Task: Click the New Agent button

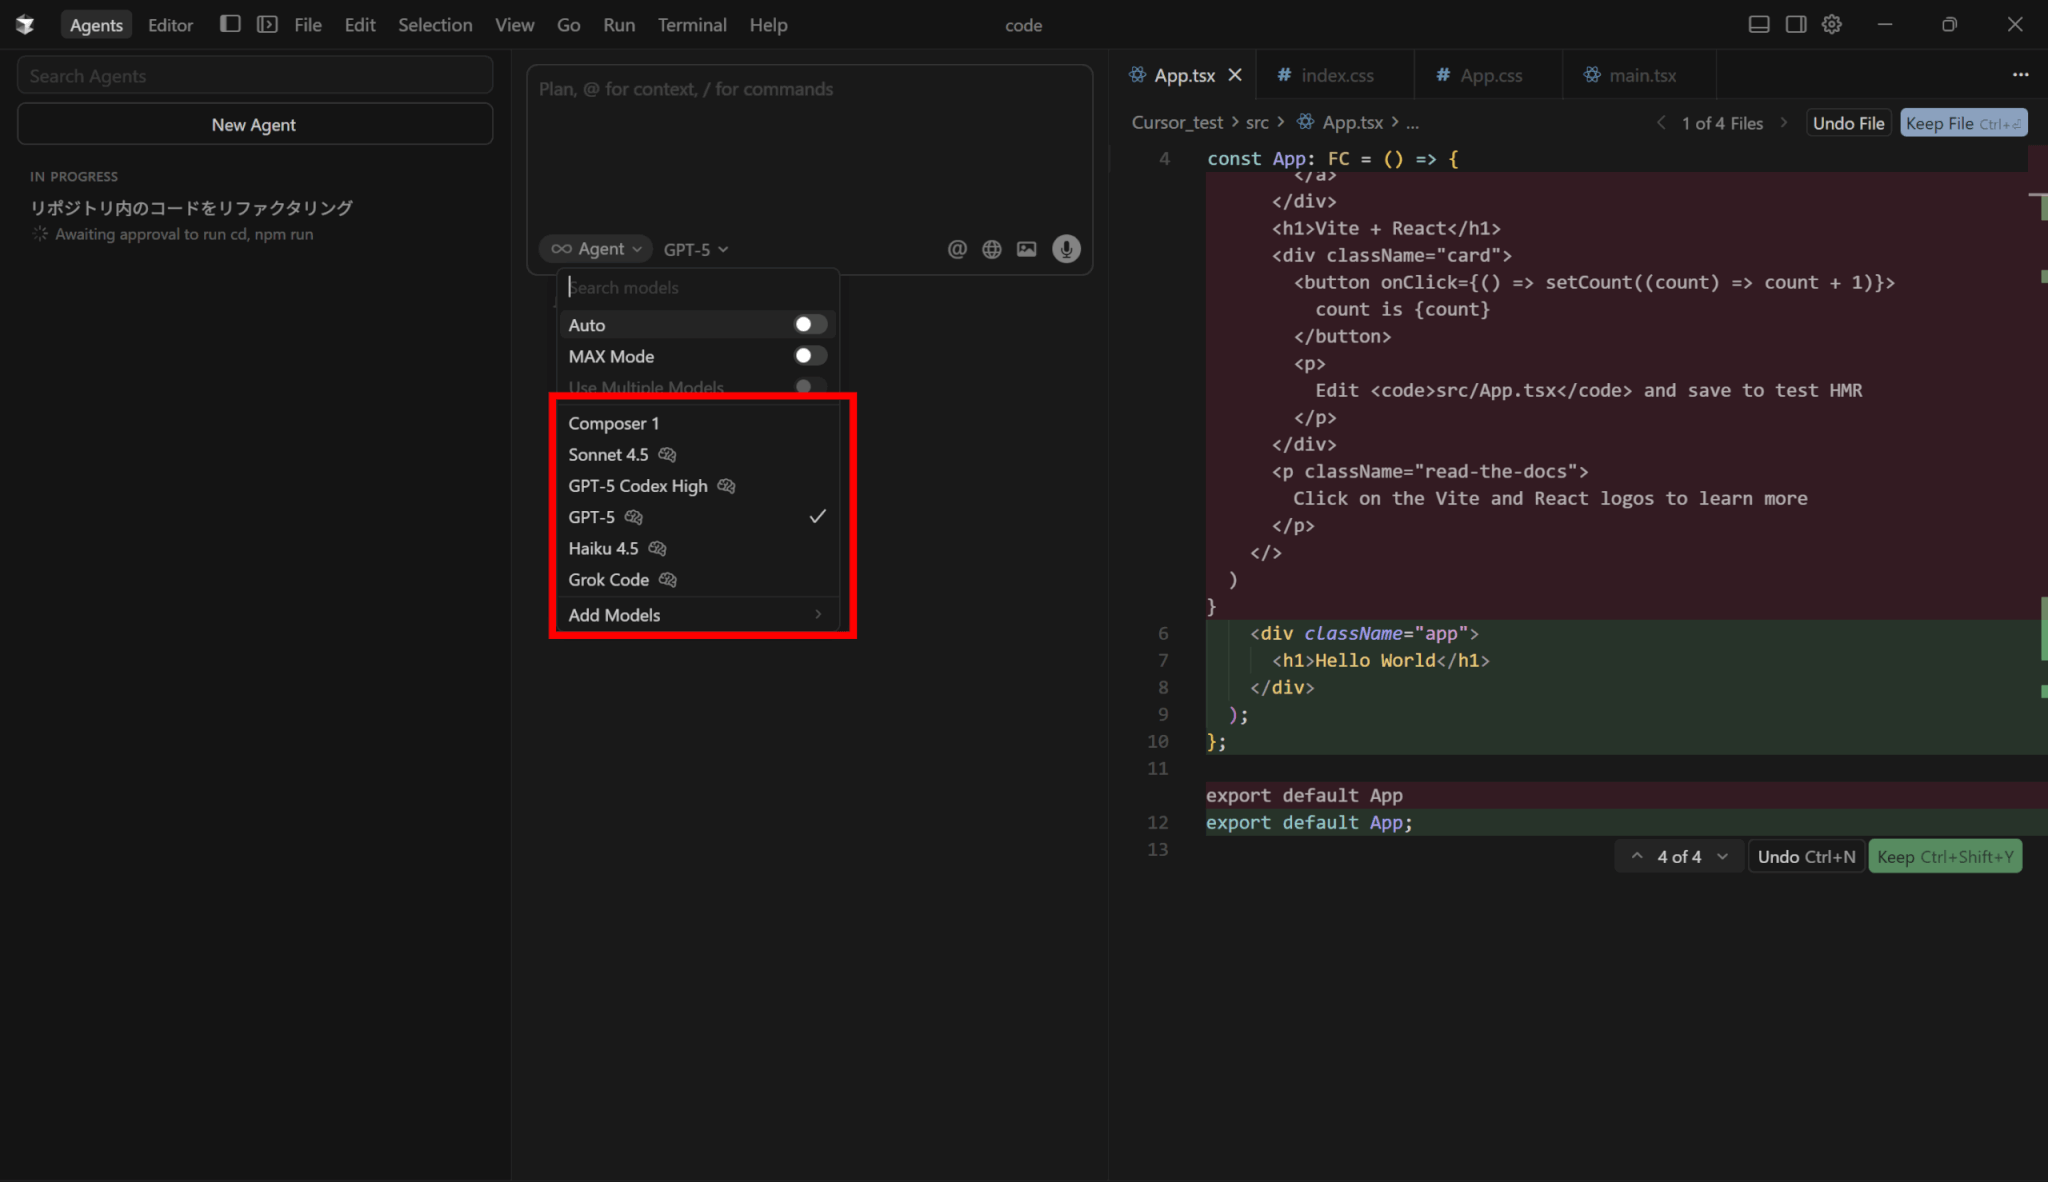Action: click(x=254, y=125)
